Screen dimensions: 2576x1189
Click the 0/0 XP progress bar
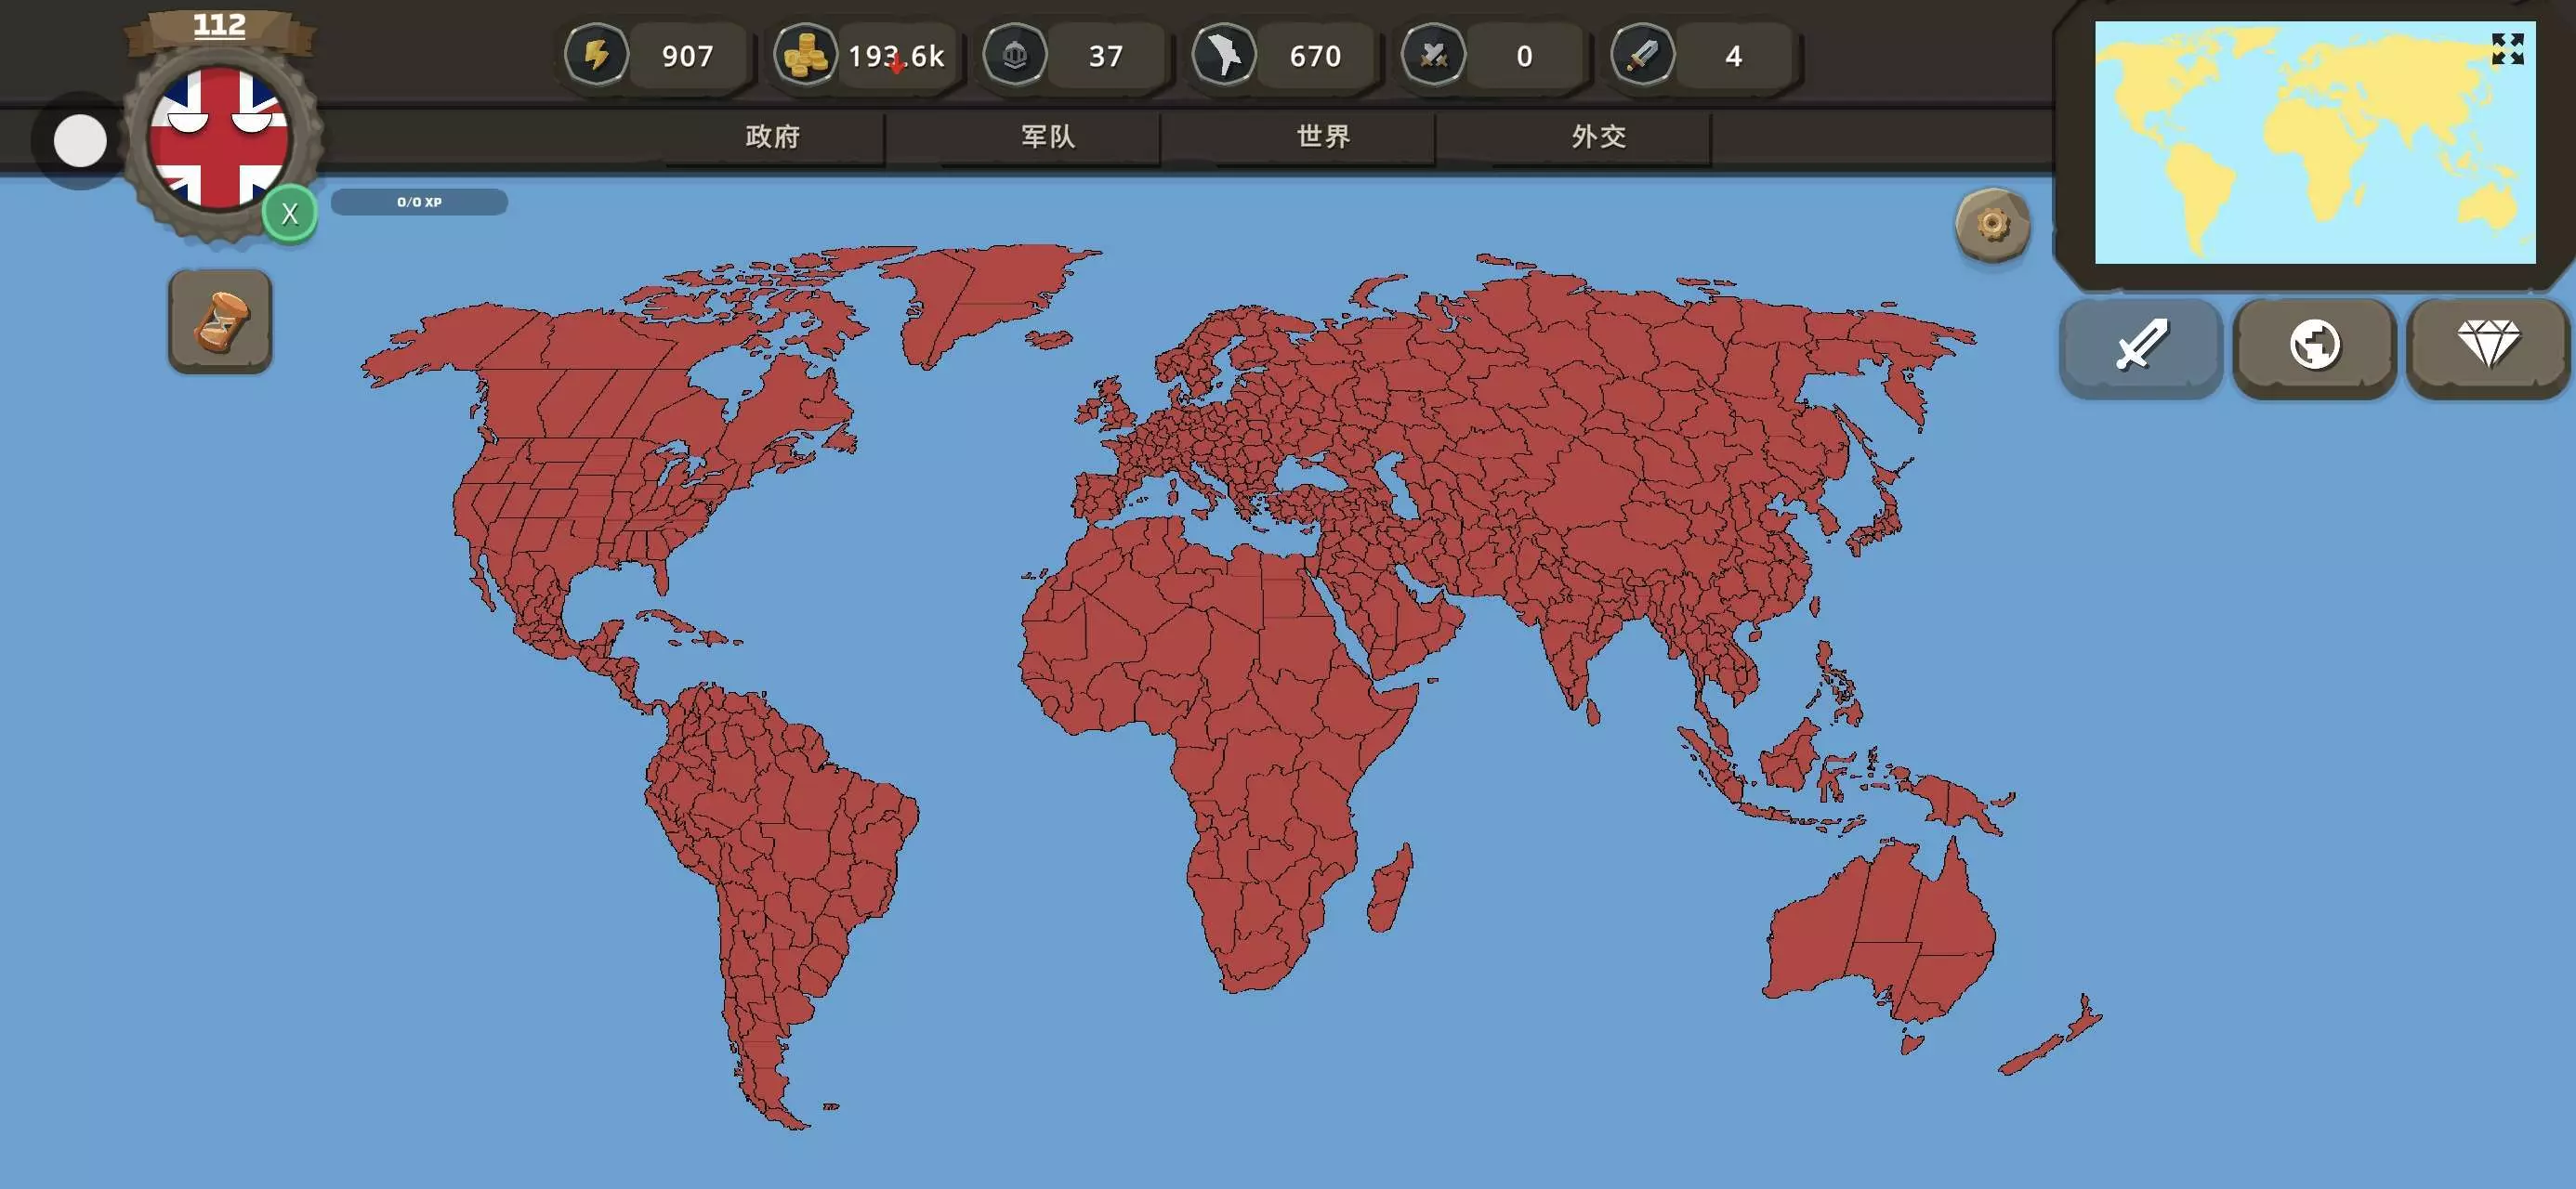click(x=419, y=202)
